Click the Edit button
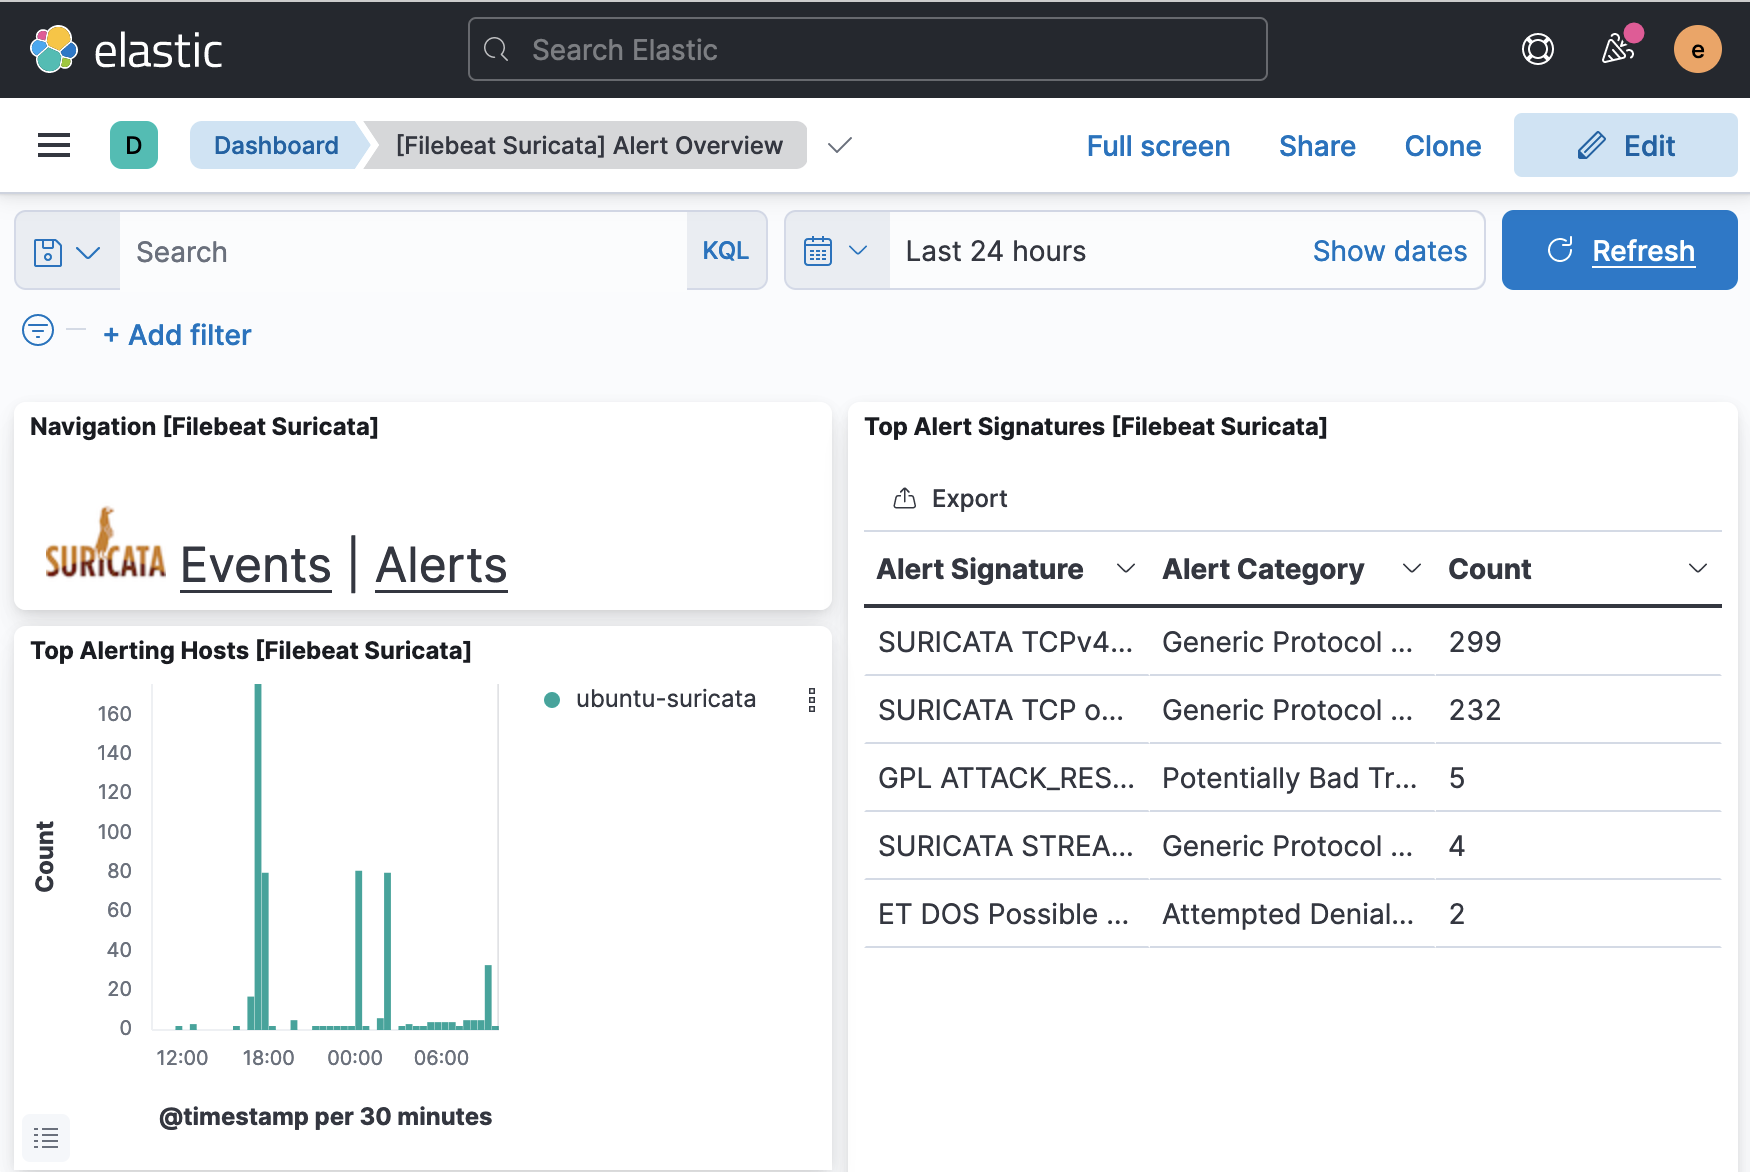The height and width of the screenshot is (1172, 1750). 1625,145
